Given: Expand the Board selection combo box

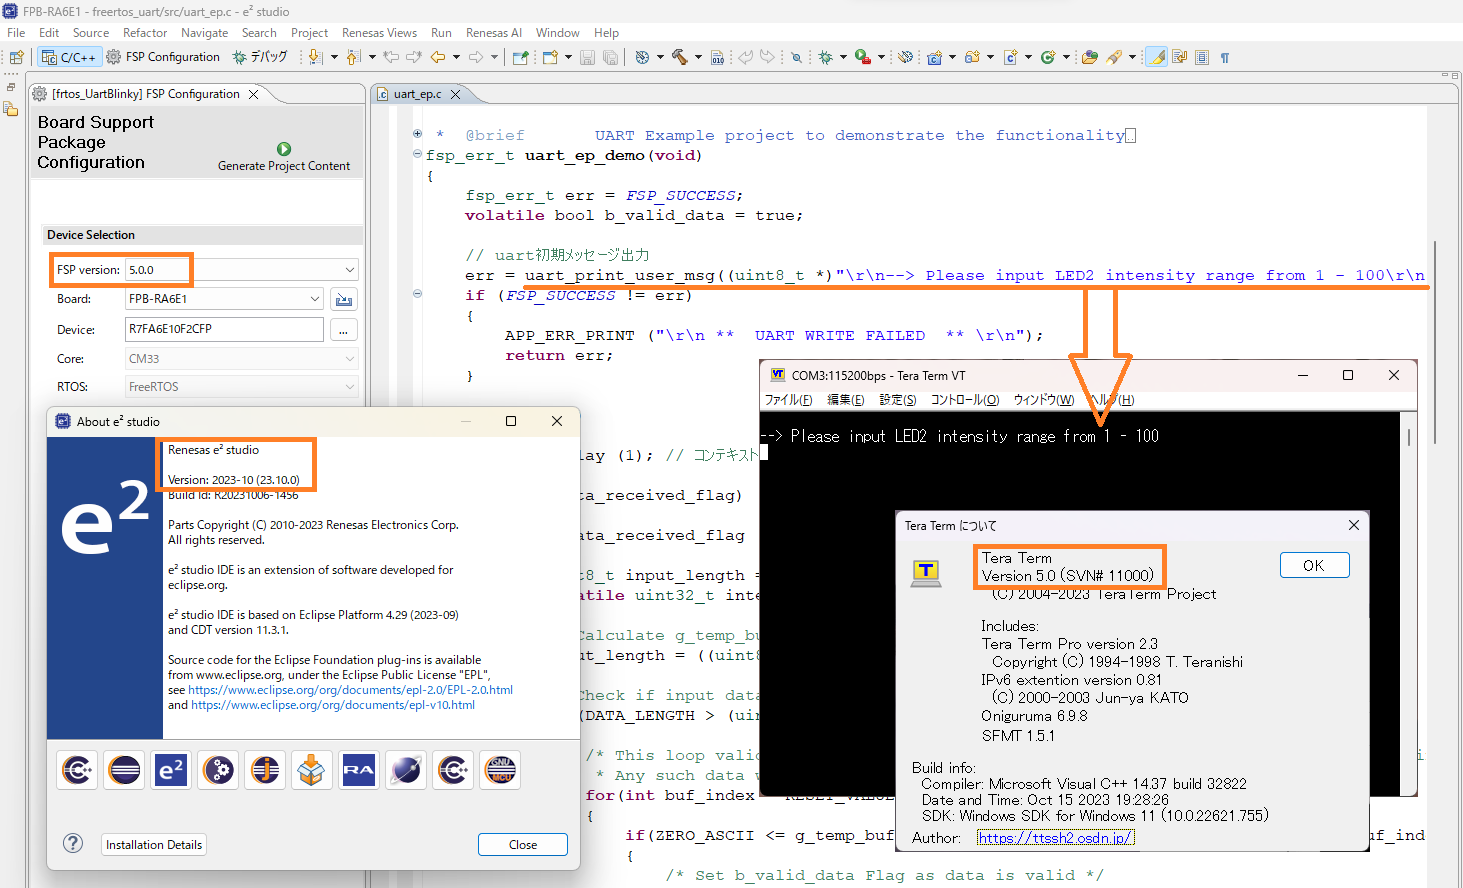Looking at the screenshot, I should point(315,299).
